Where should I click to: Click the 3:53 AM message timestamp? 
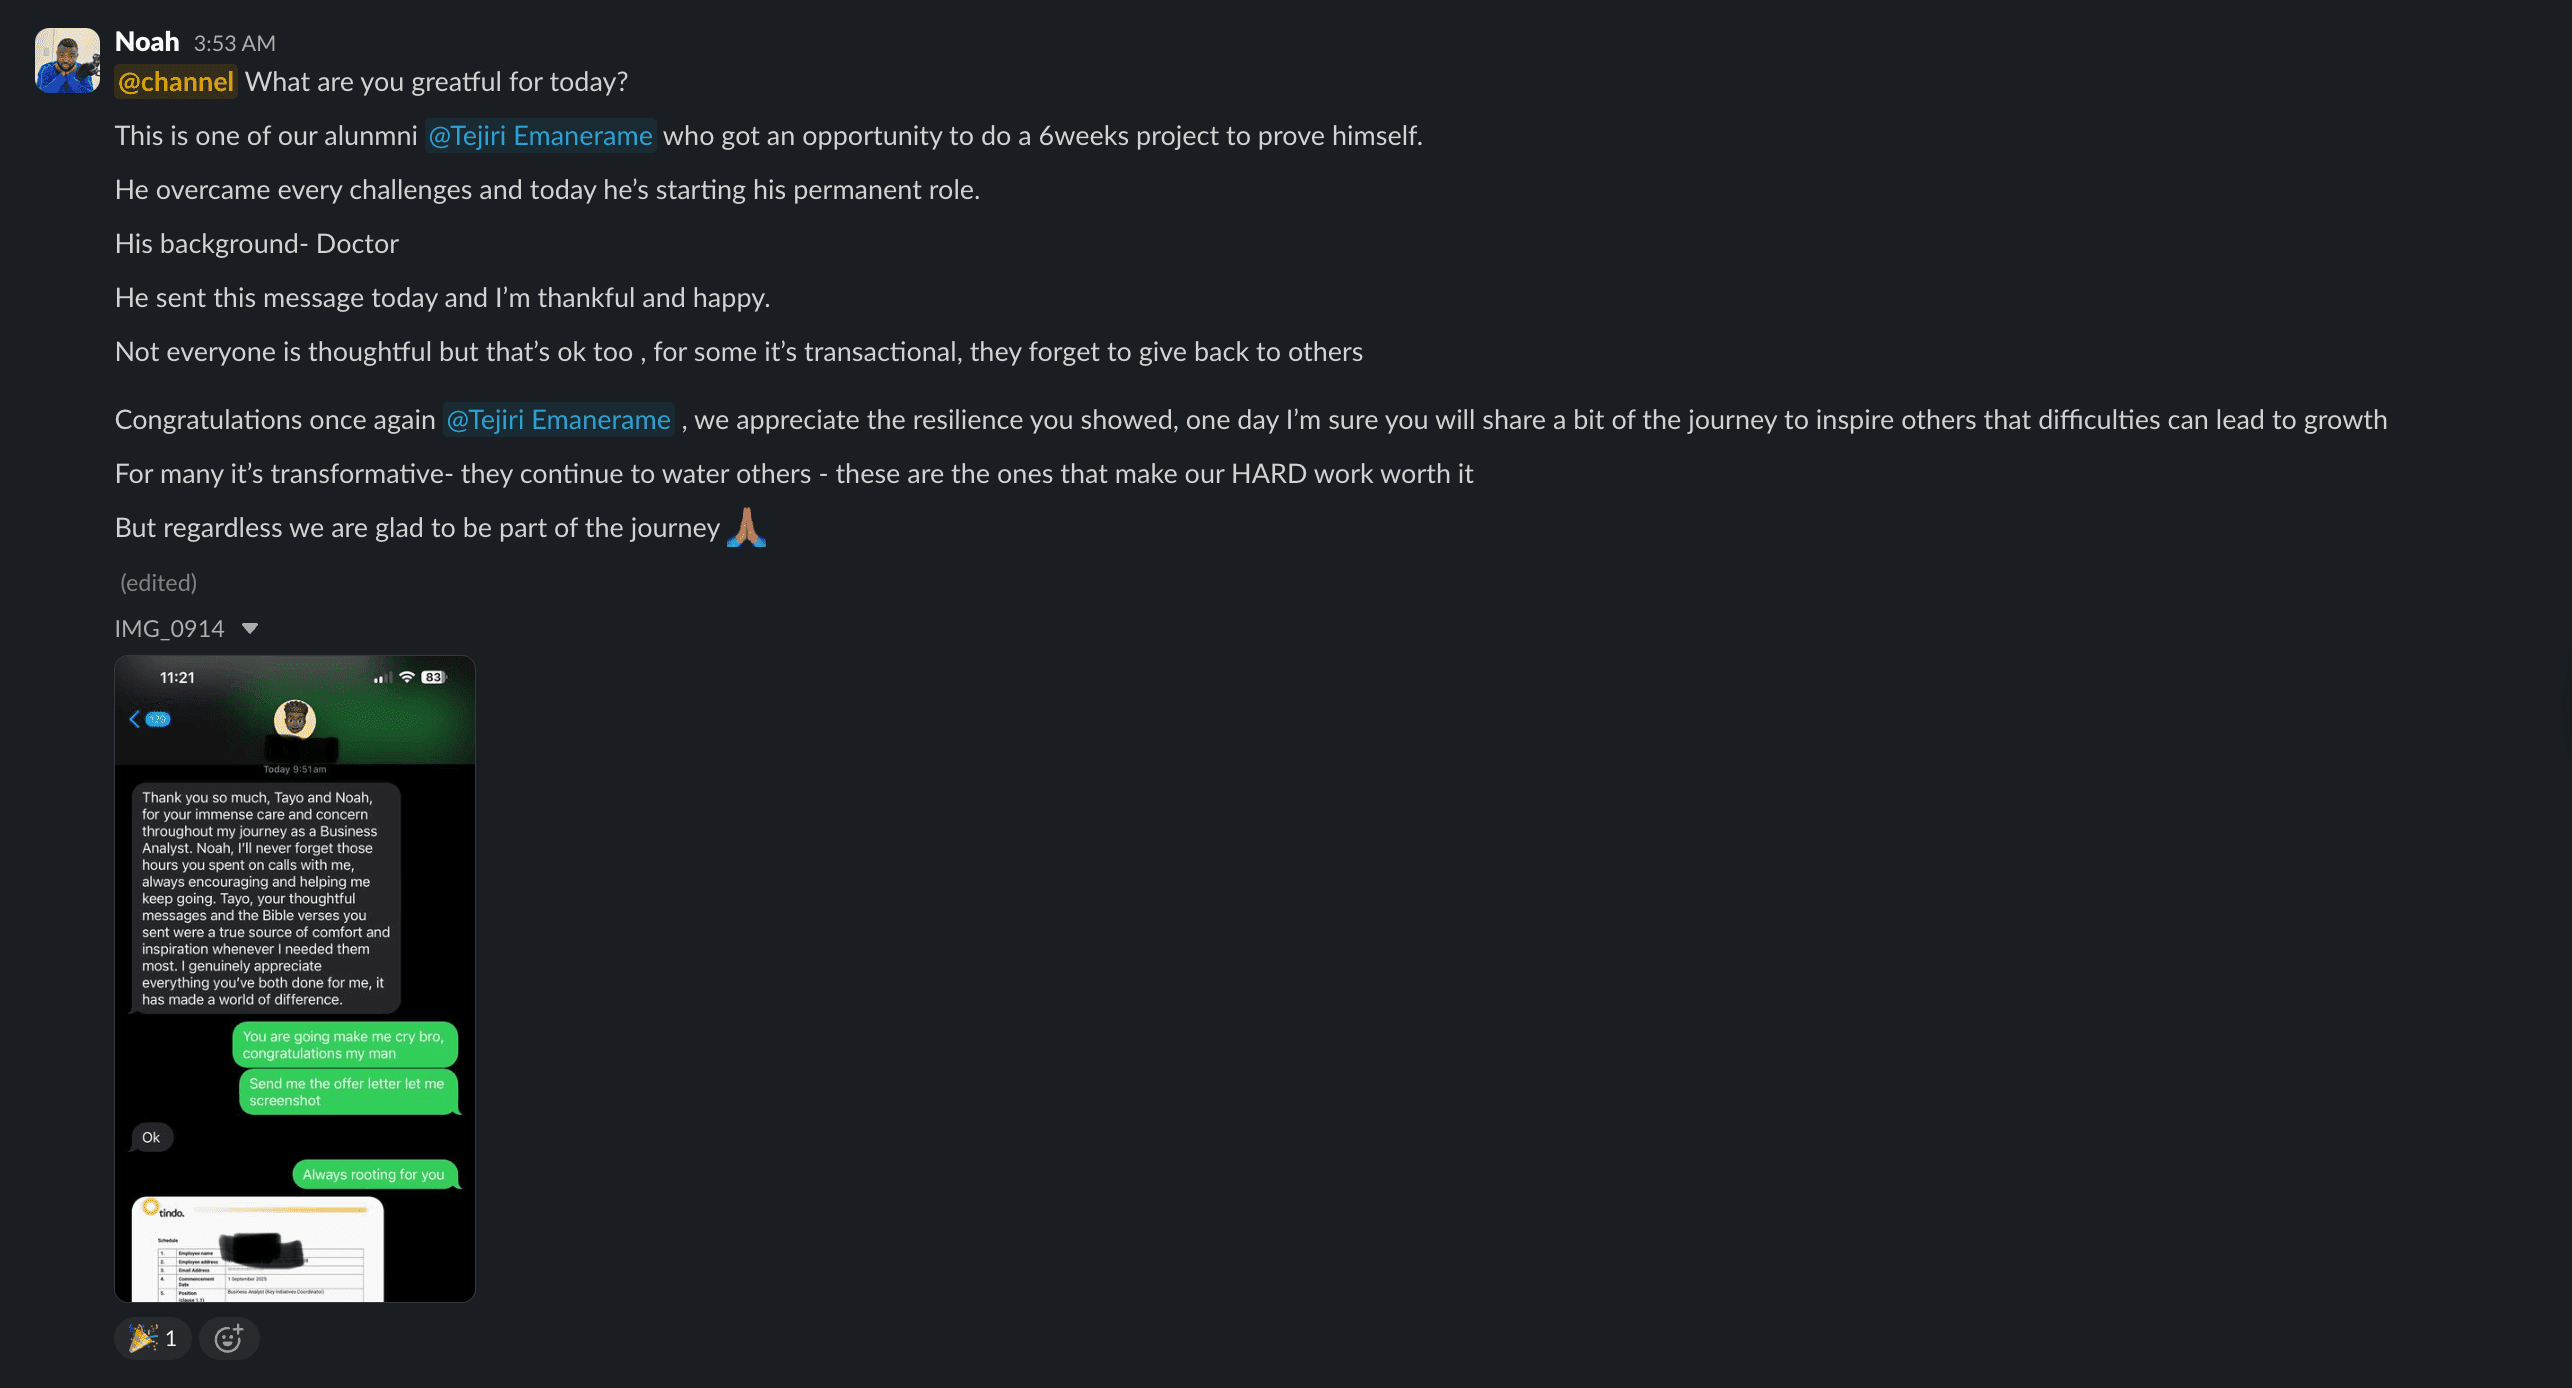(234, 44)
